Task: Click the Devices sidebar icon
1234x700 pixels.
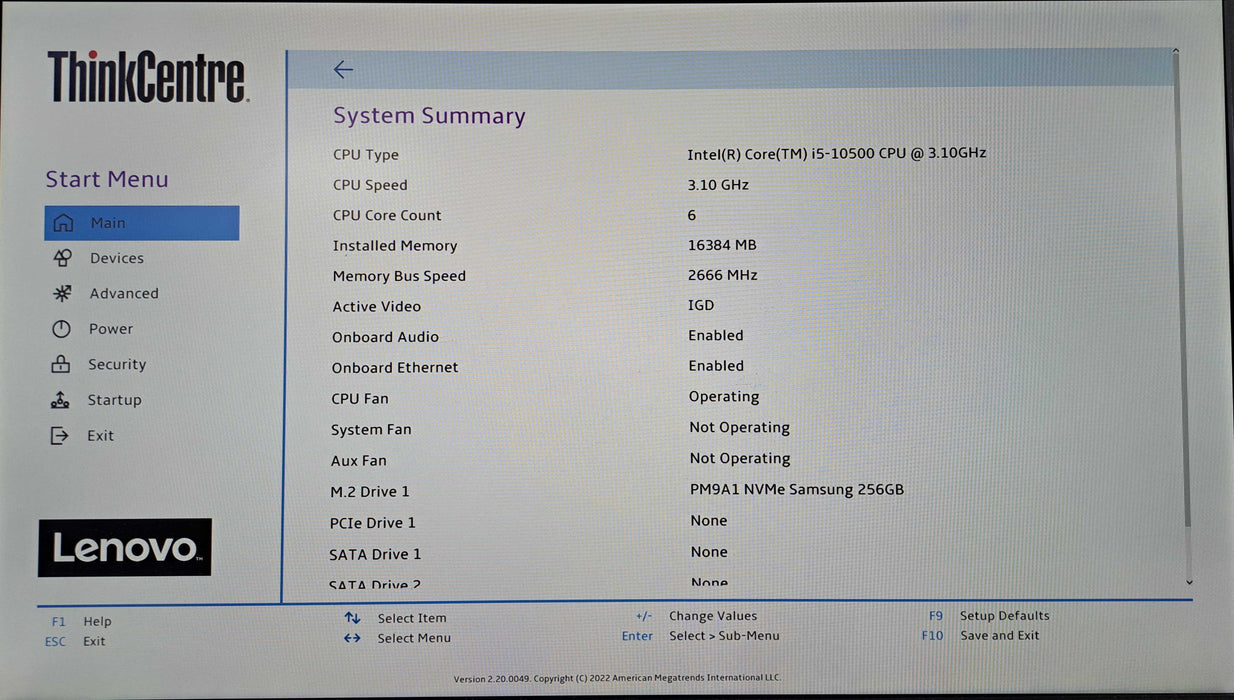Action: click(x=62, y=258)
